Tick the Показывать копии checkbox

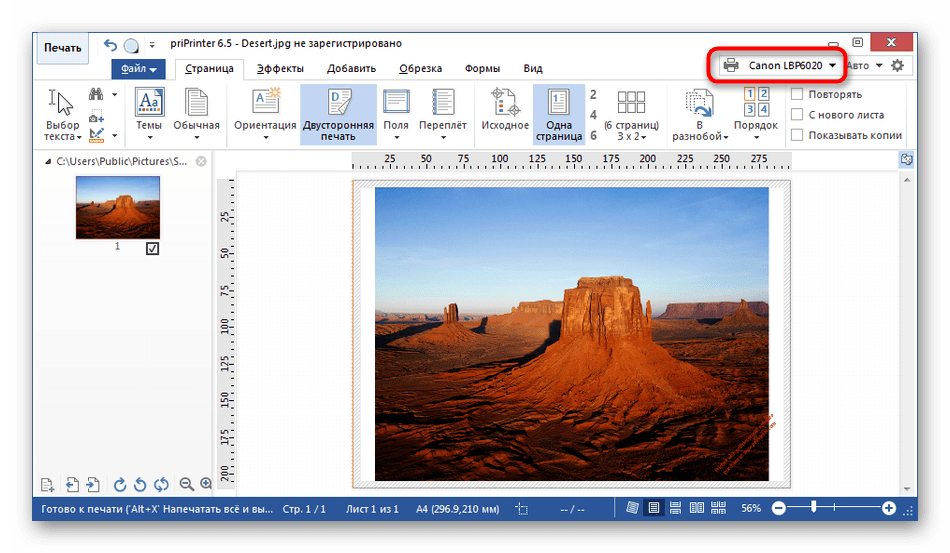tap(797, 135)
